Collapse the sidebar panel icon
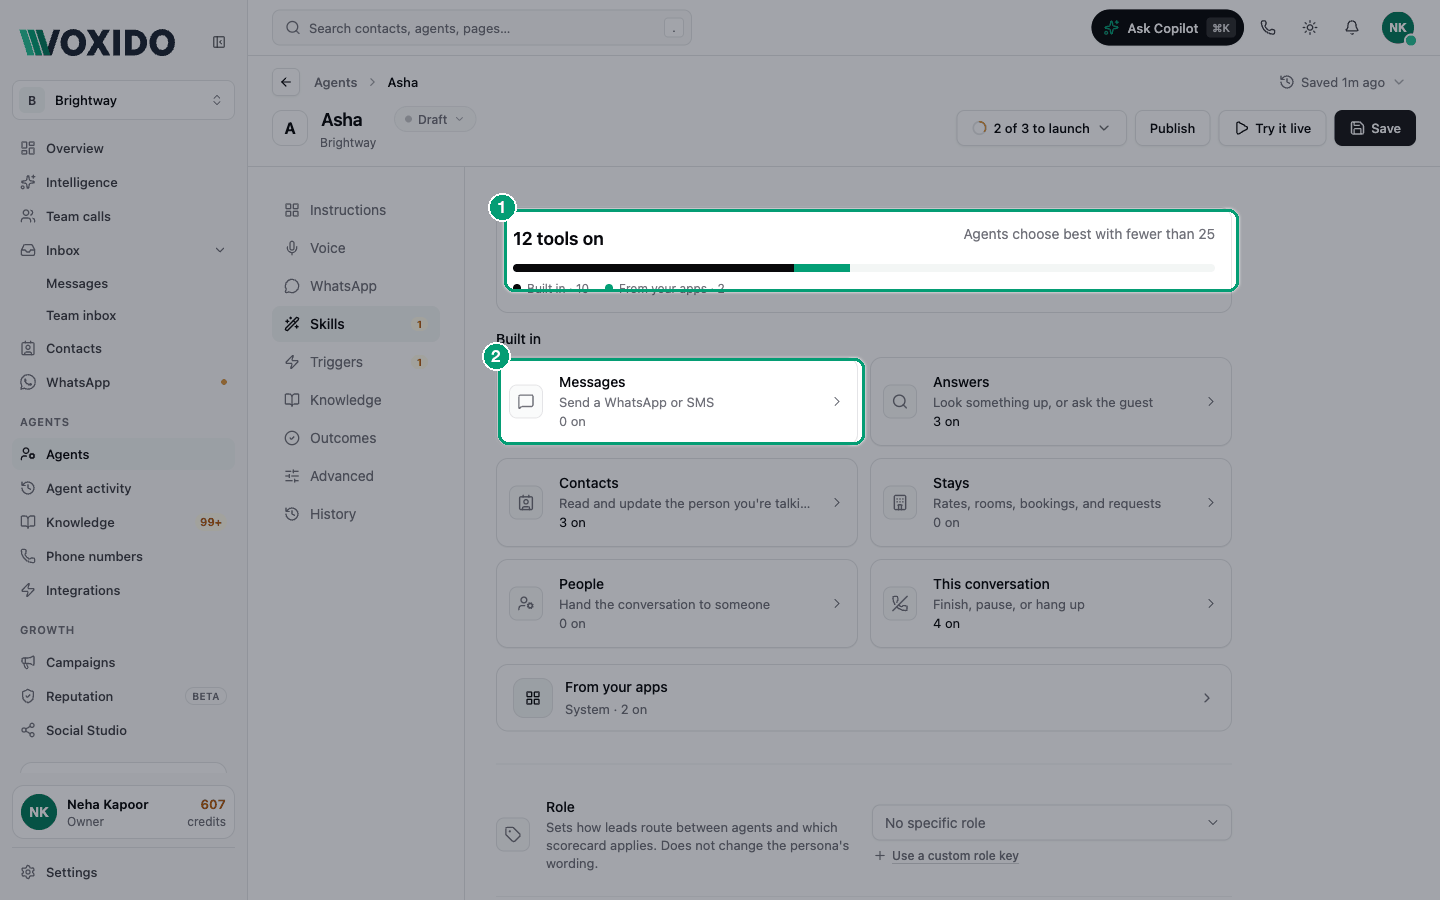Screen dimensions: 1440x900 (x=219, y=42)
